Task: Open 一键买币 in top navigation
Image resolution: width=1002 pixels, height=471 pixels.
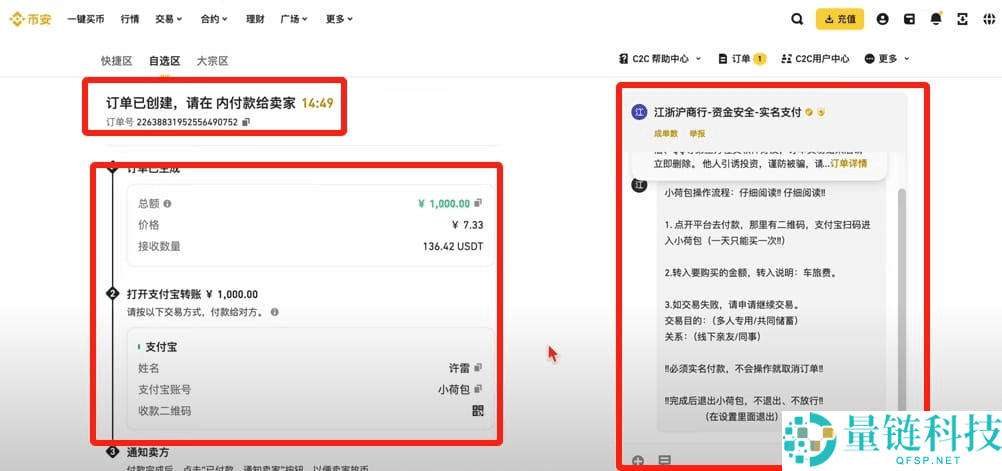Action: 86,19
